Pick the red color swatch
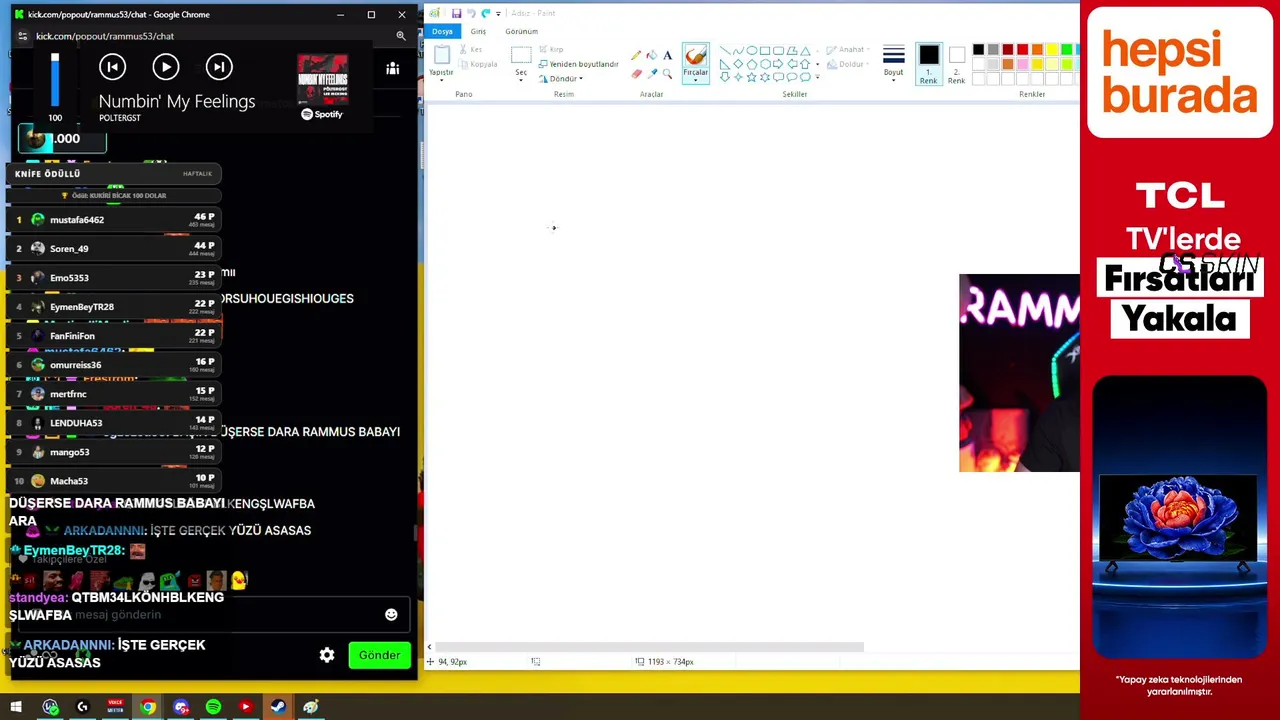Viewport: 1280px width, 720px height. click(x=1022, y=50)
